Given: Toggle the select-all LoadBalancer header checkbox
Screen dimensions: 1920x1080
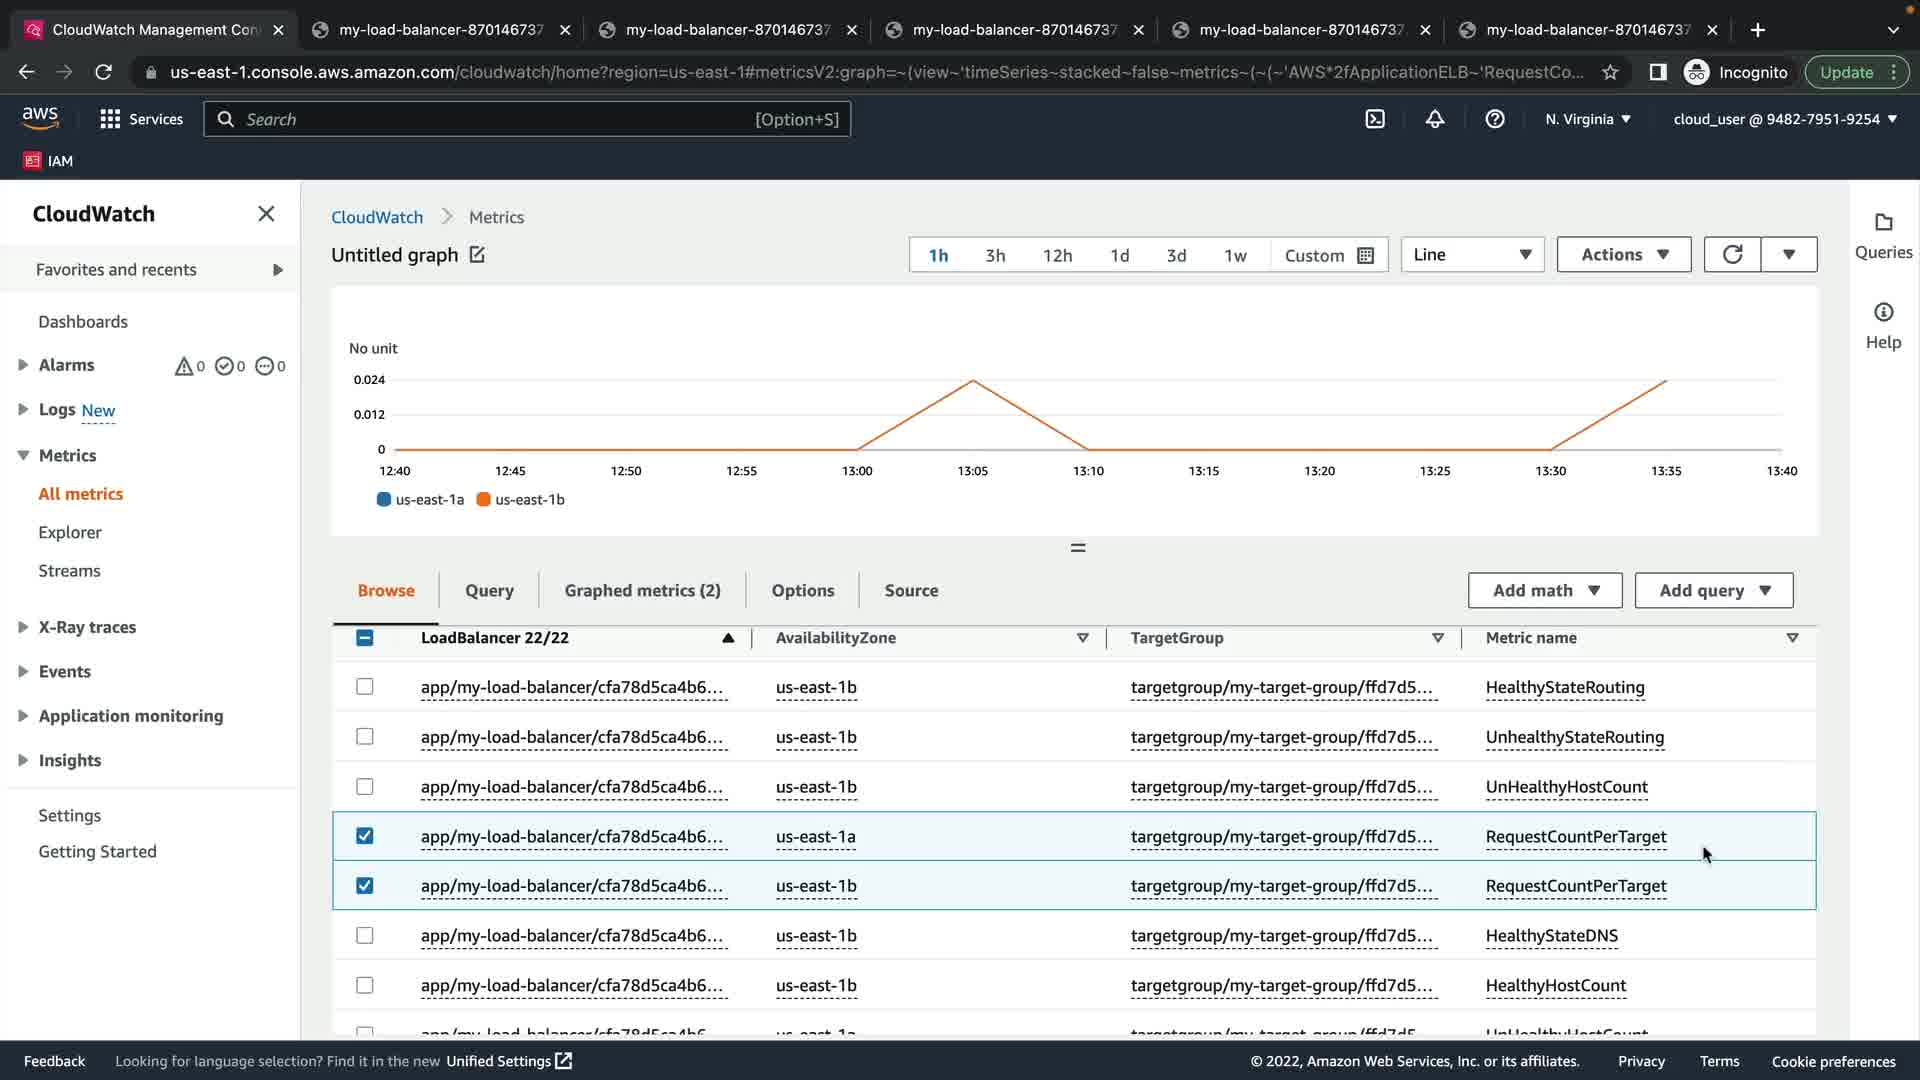Looking at the screenshot, I should click(365, 638).
